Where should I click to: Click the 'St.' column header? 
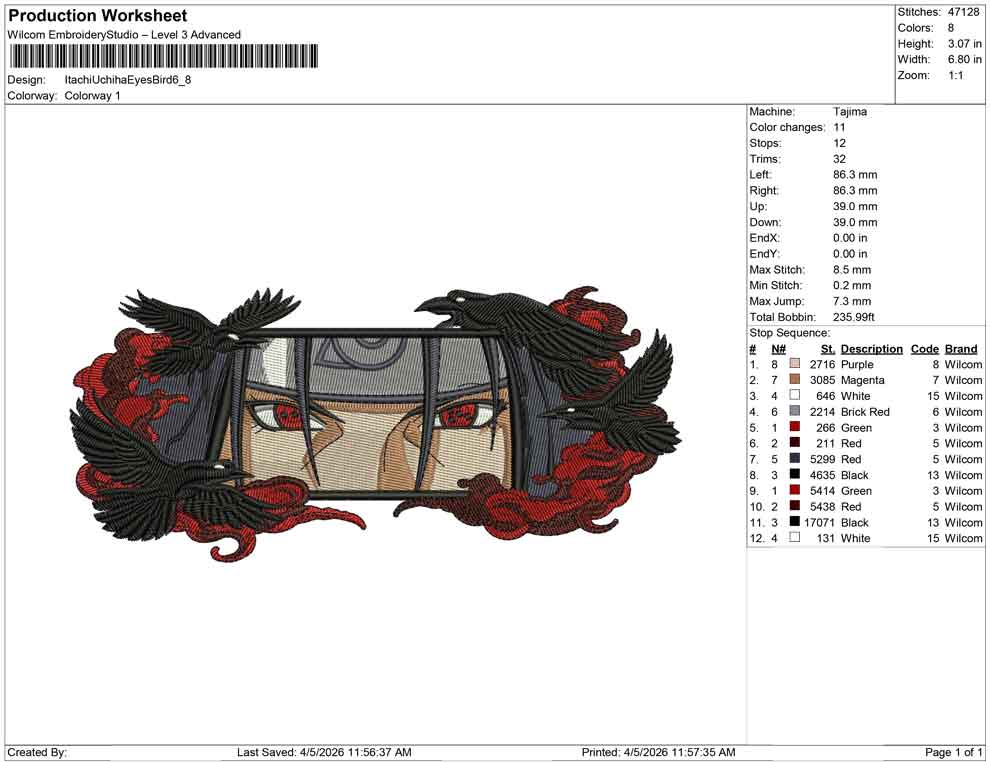[828, 349]
